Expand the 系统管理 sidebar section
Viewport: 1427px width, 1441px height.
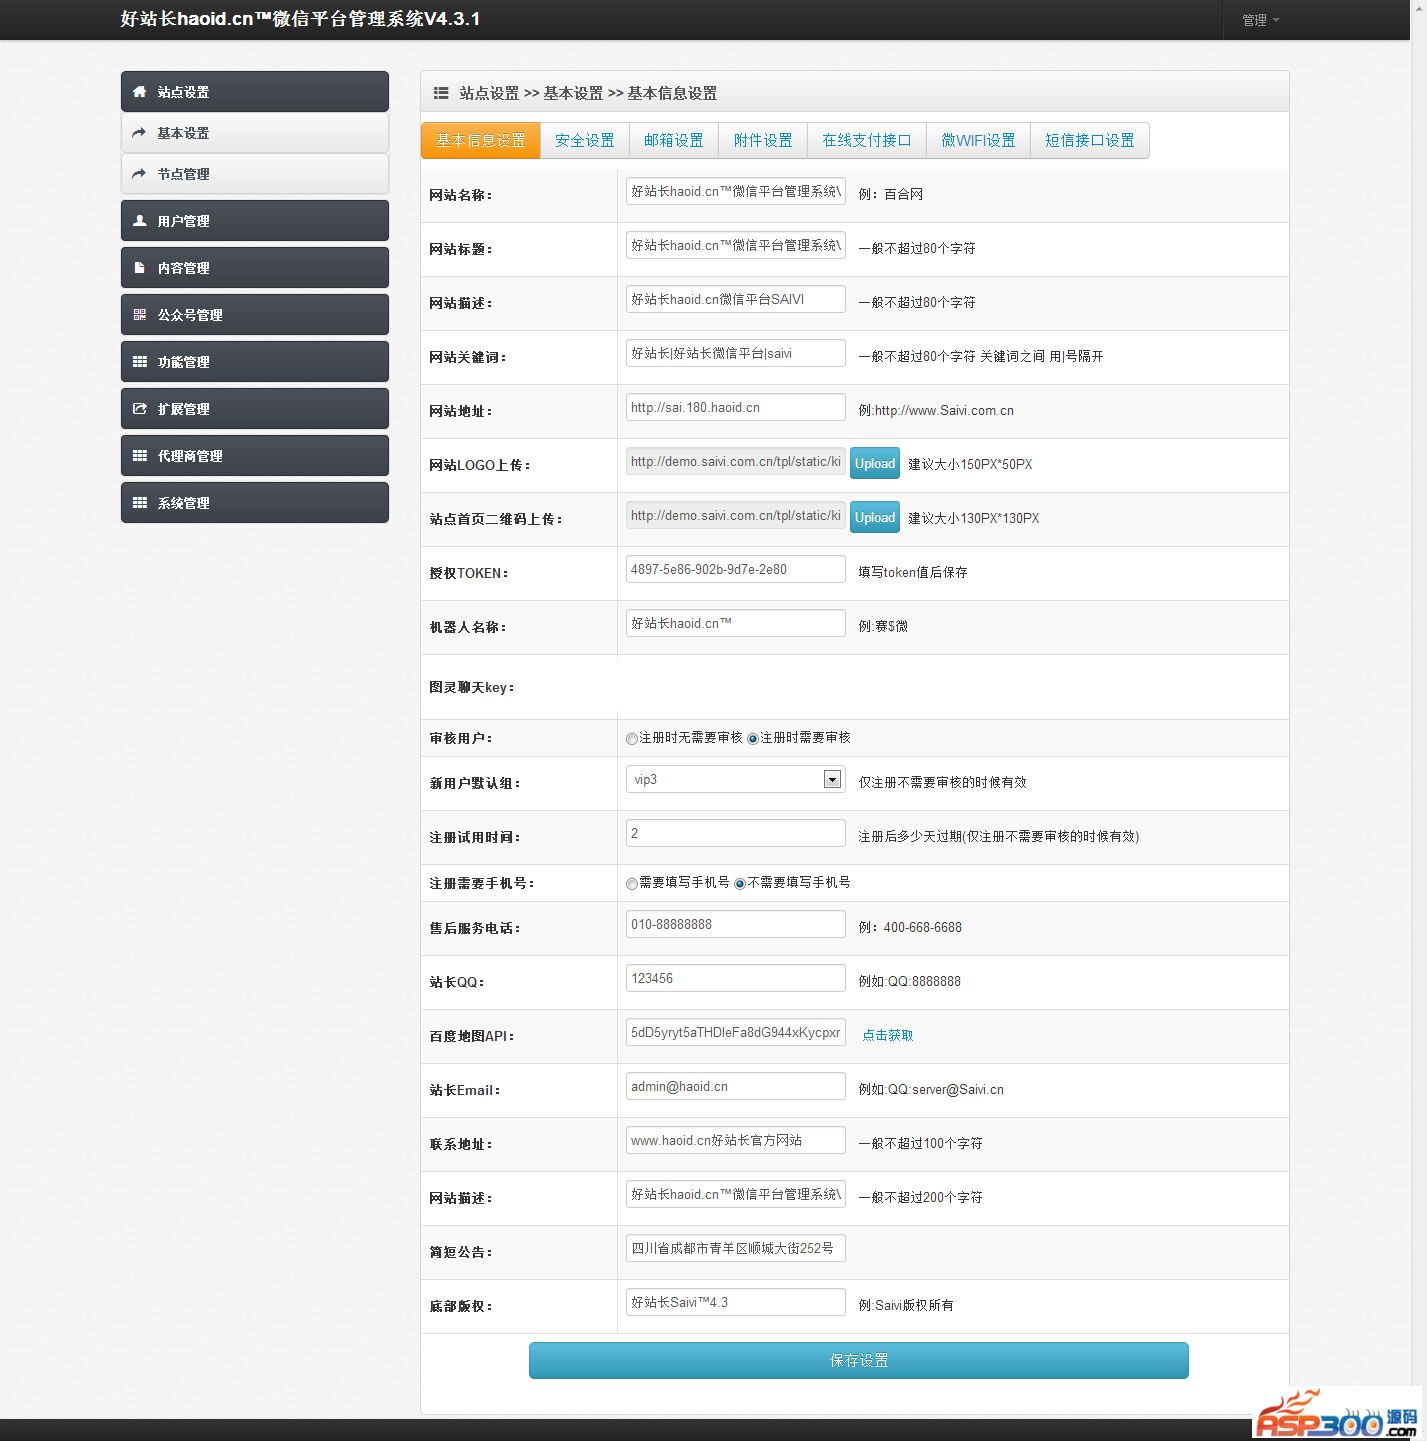click(x=255, y=503)
